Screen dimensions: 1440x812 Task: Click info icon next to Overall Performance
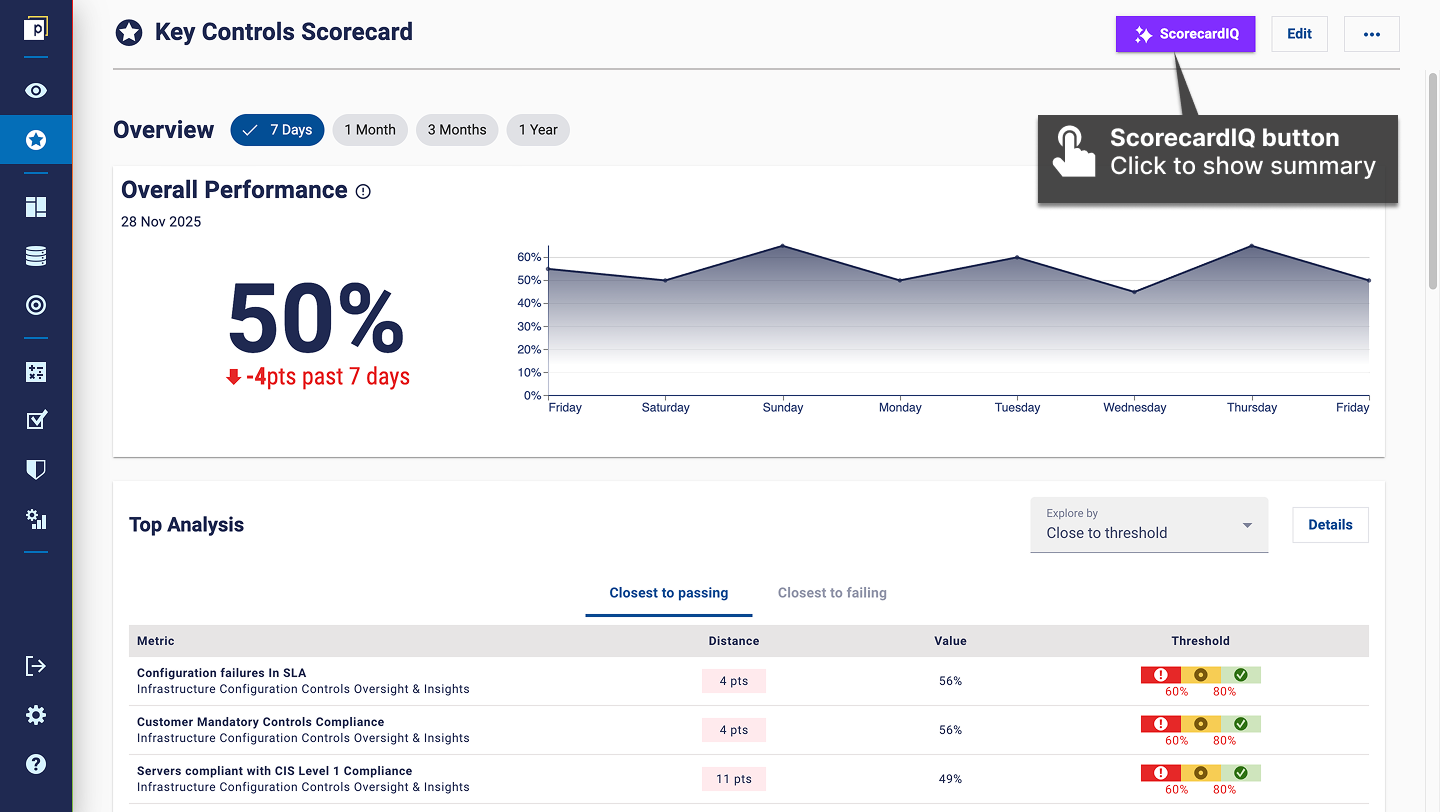click(363, 191)
